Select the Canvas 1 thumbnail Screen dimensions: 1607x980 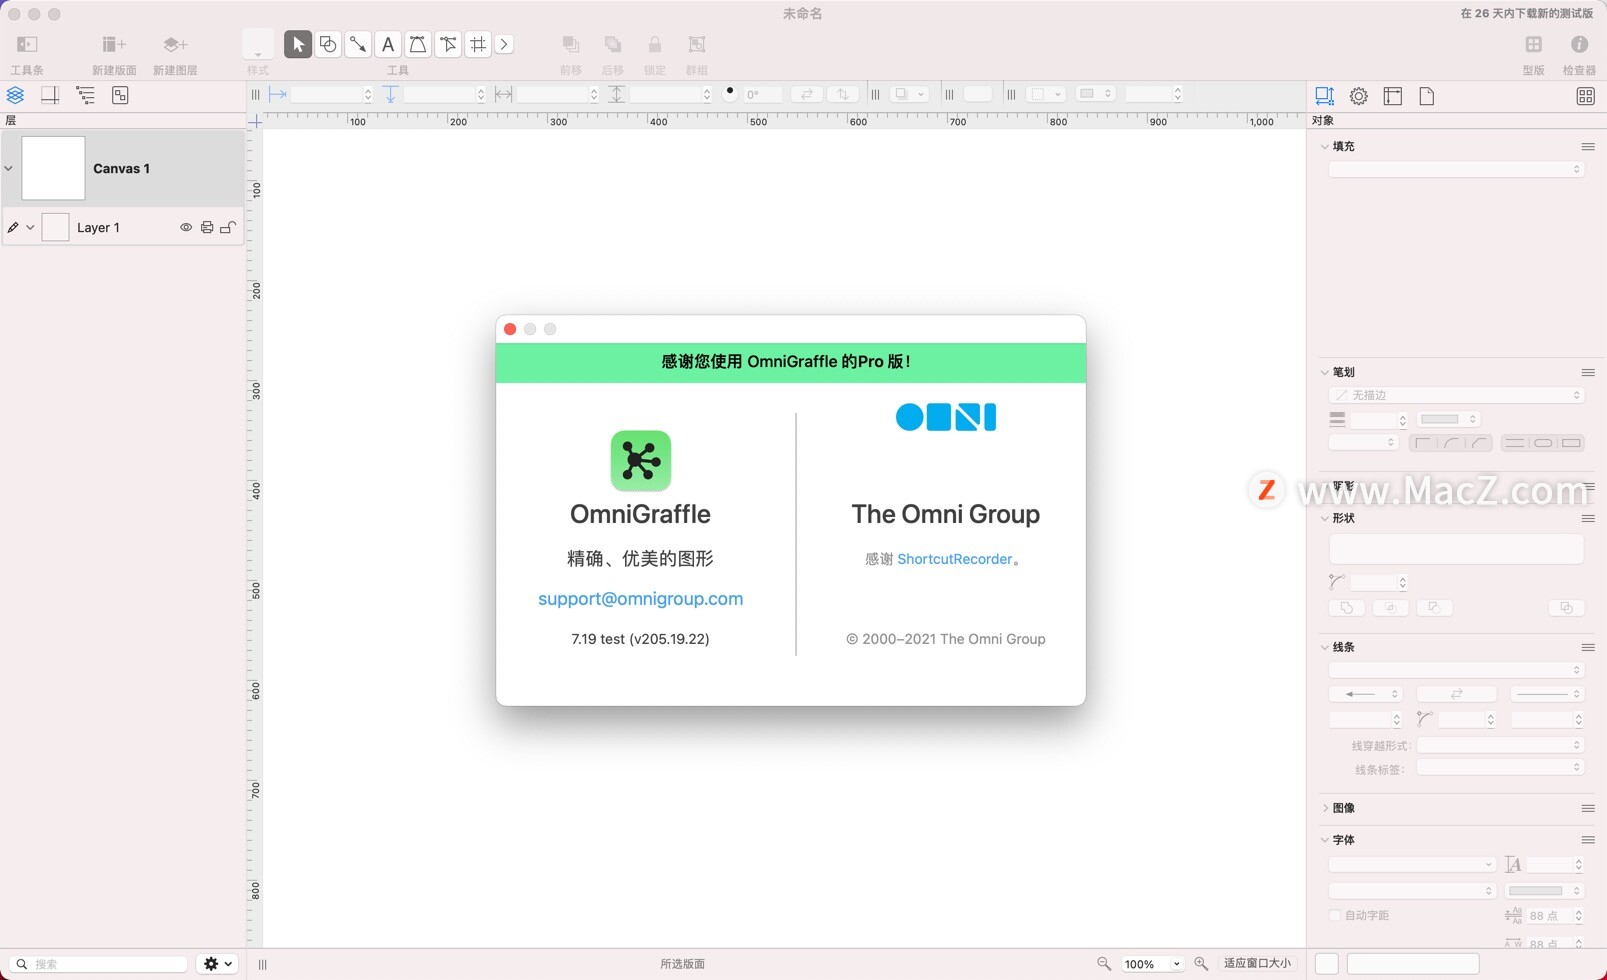tap(53, 168)
